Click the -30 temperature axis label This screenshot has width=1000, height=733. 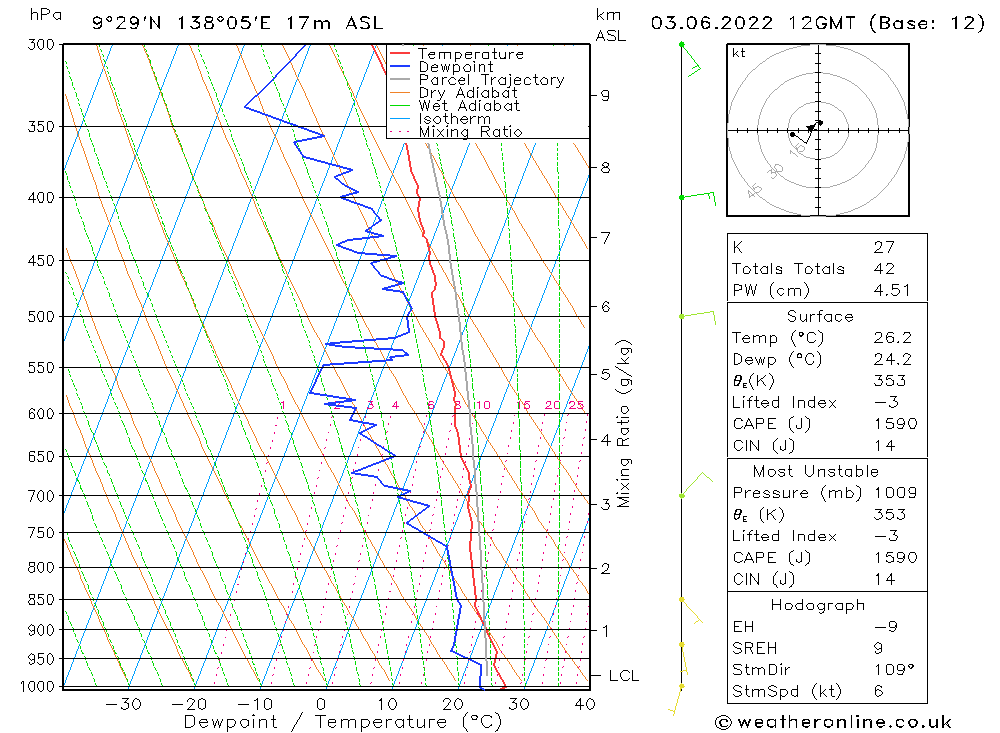click(124, 704)
